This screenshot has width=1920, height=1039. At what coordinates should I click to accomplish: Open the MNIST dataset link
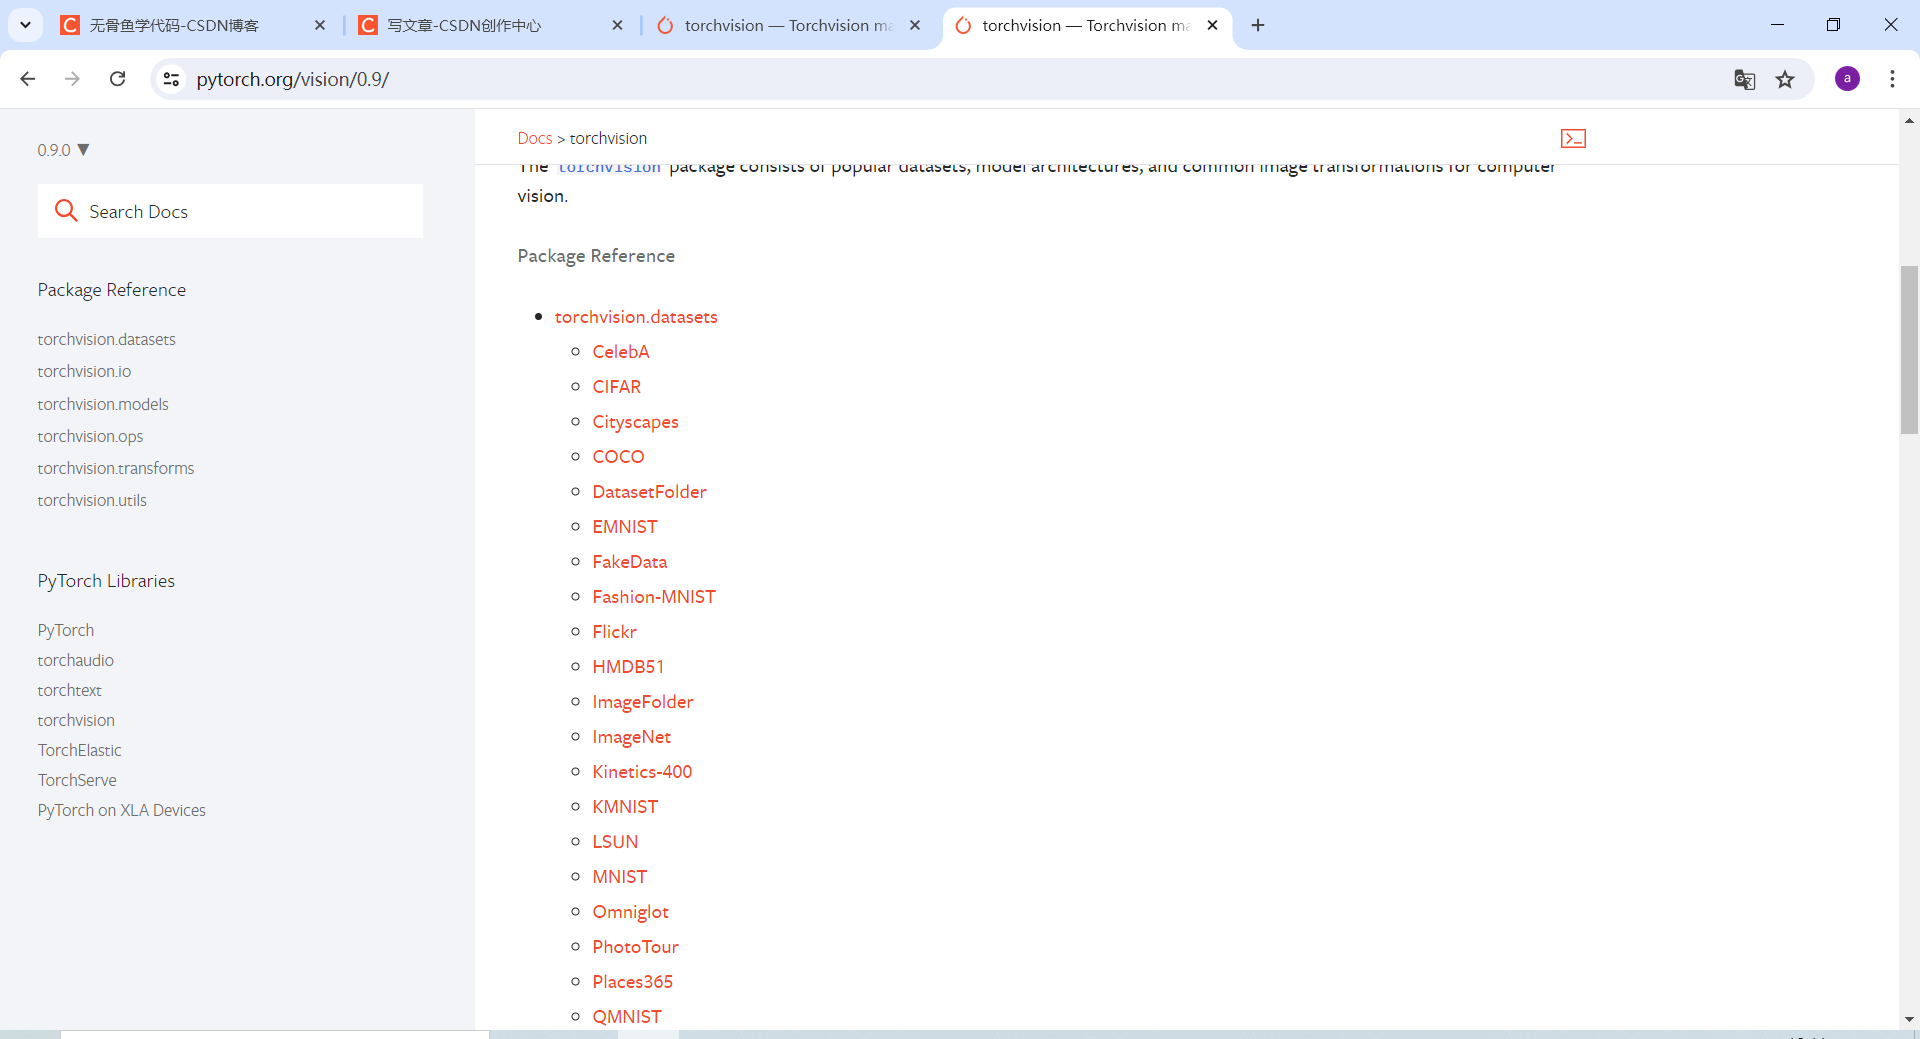coord(620,877)
